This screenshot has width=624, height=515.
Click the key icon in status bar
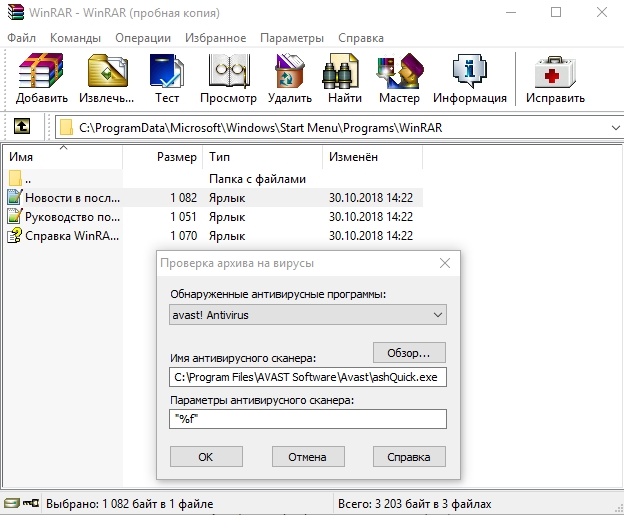[x=31, y=503]
